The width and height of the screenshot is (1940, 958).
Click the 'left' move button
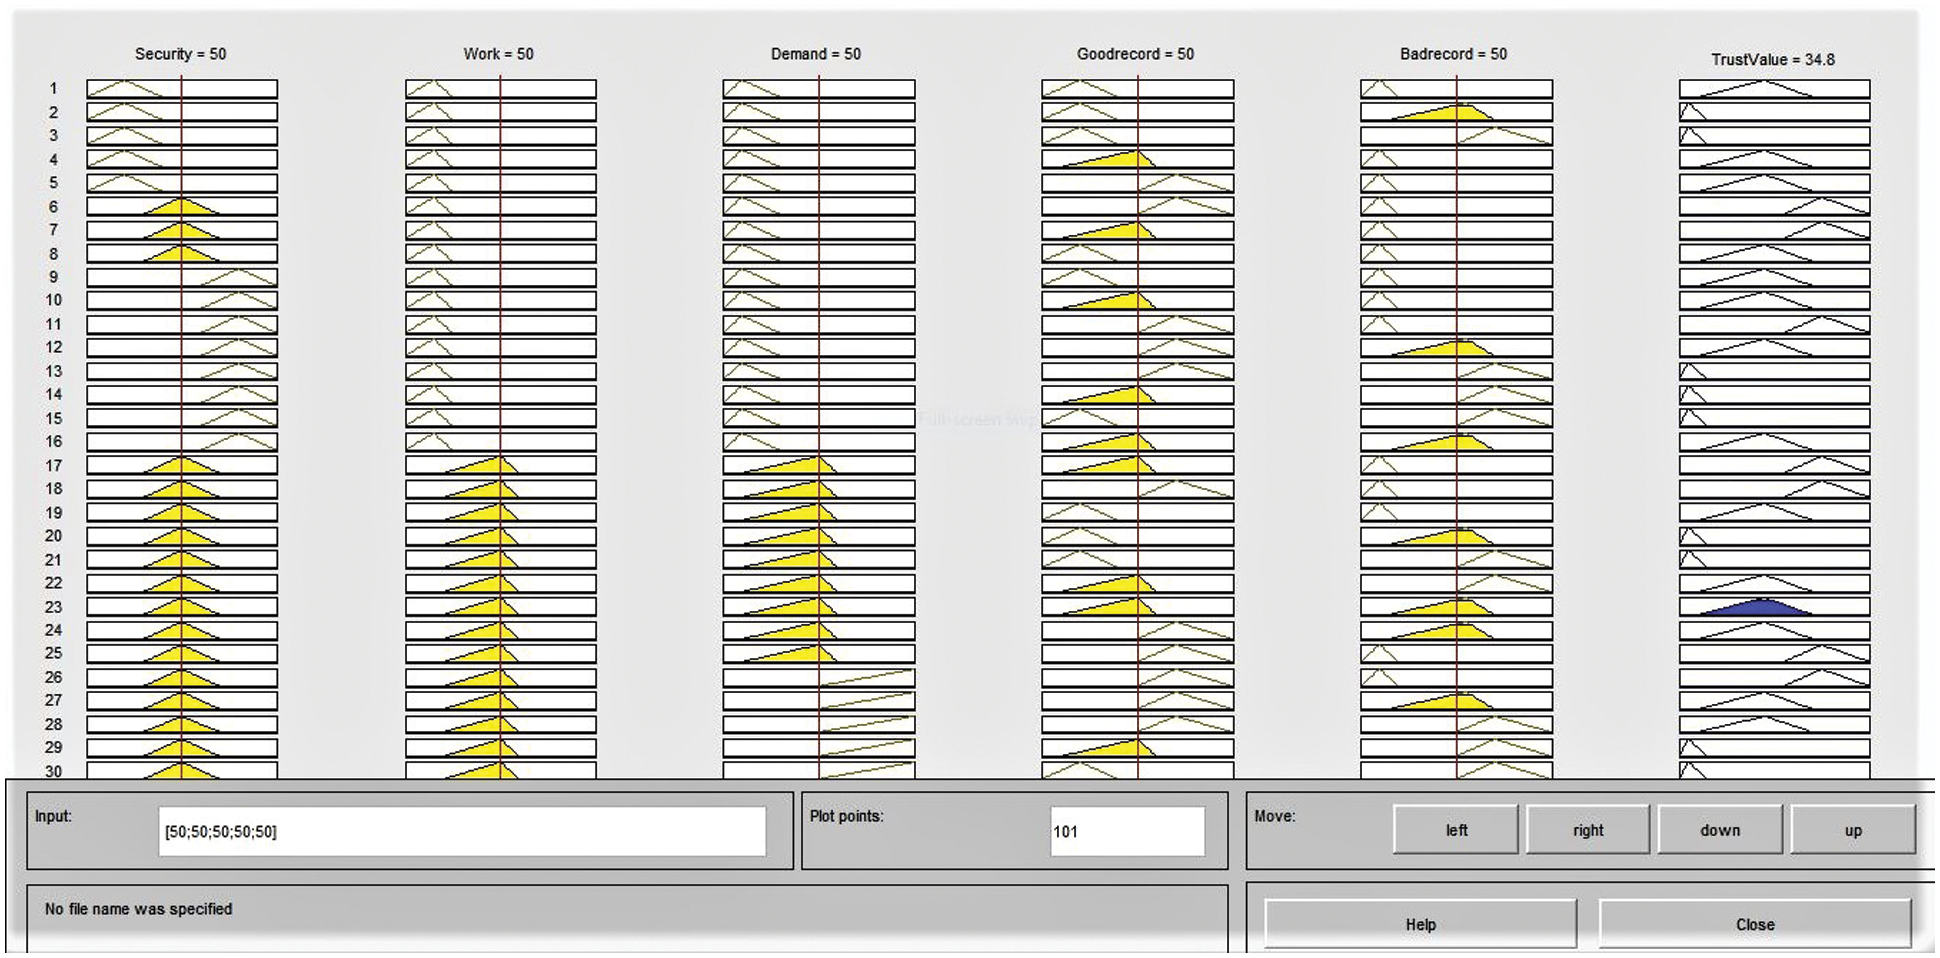coord(1455,830)
